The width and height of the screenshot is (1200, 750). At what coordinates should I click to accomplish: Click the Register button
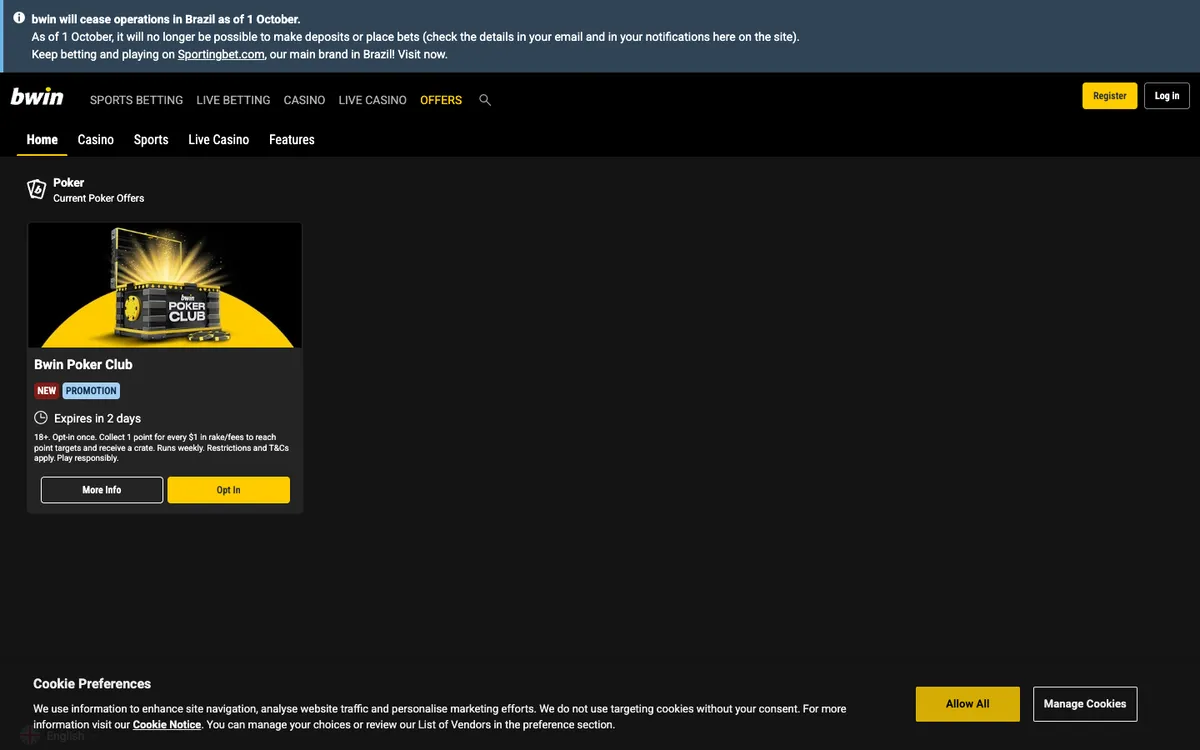coord(1110,96)
